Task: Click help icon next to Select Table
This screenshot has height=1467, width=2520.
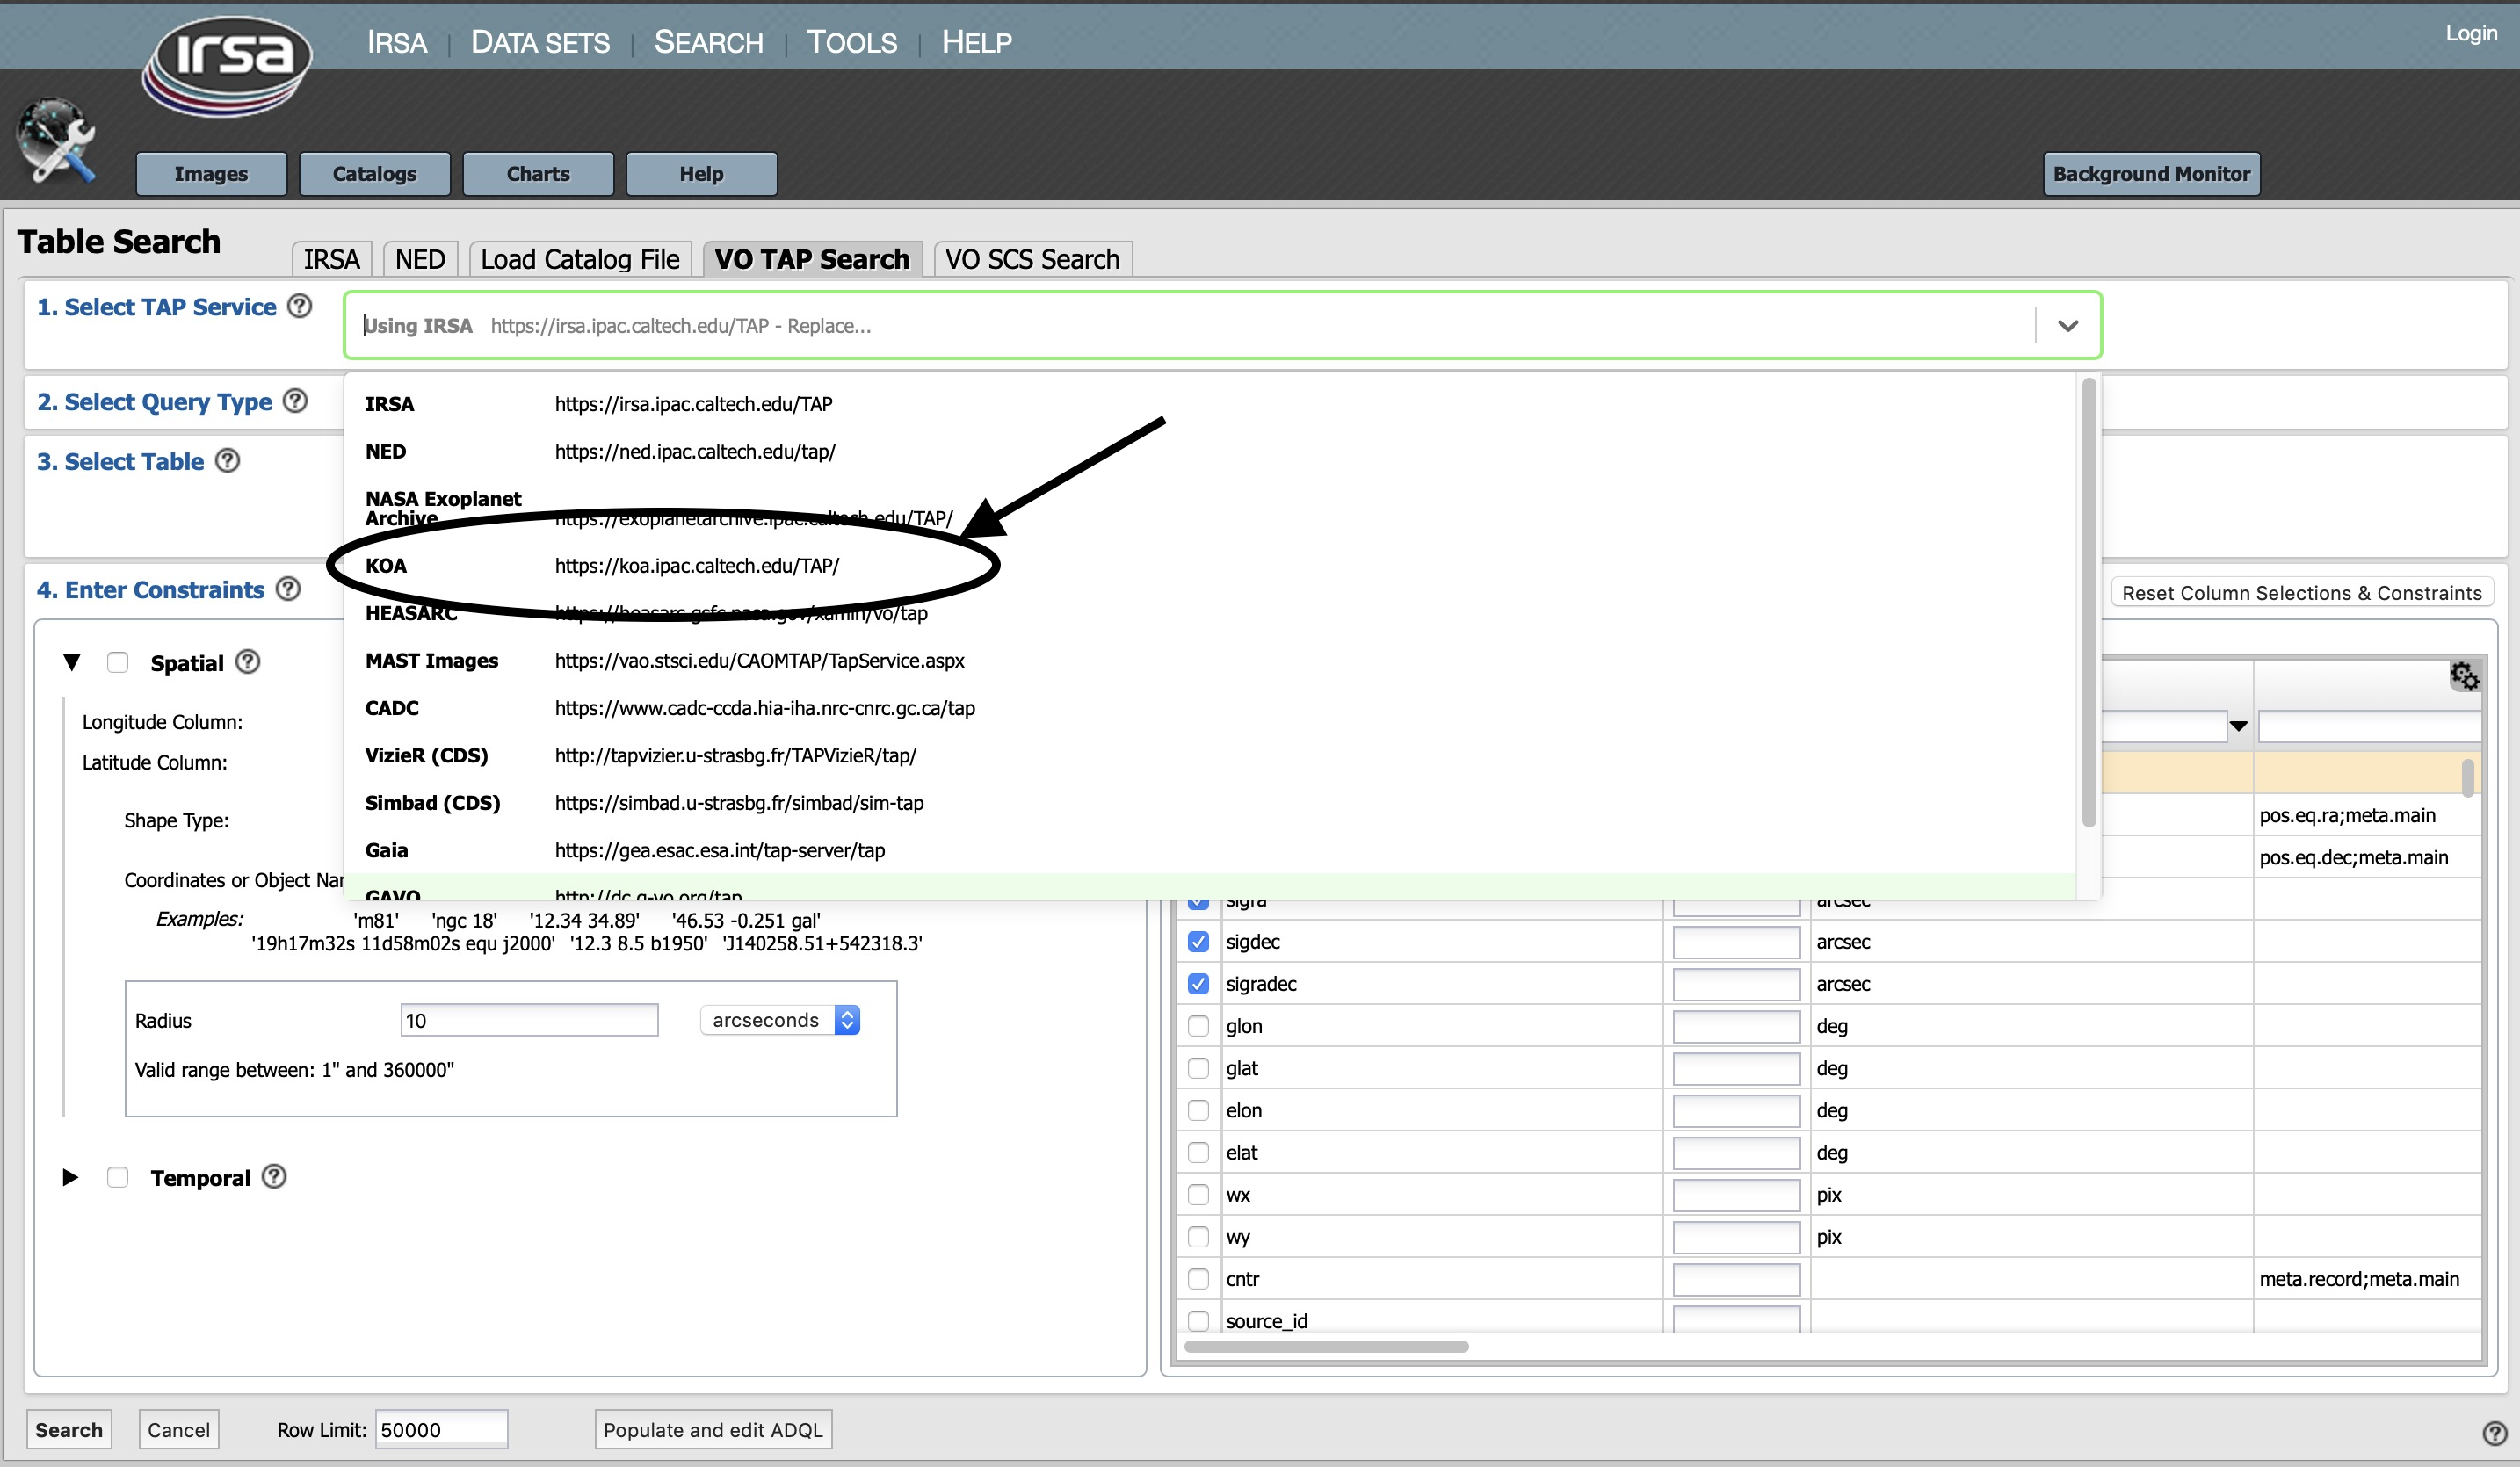Action: click(228, 461)
